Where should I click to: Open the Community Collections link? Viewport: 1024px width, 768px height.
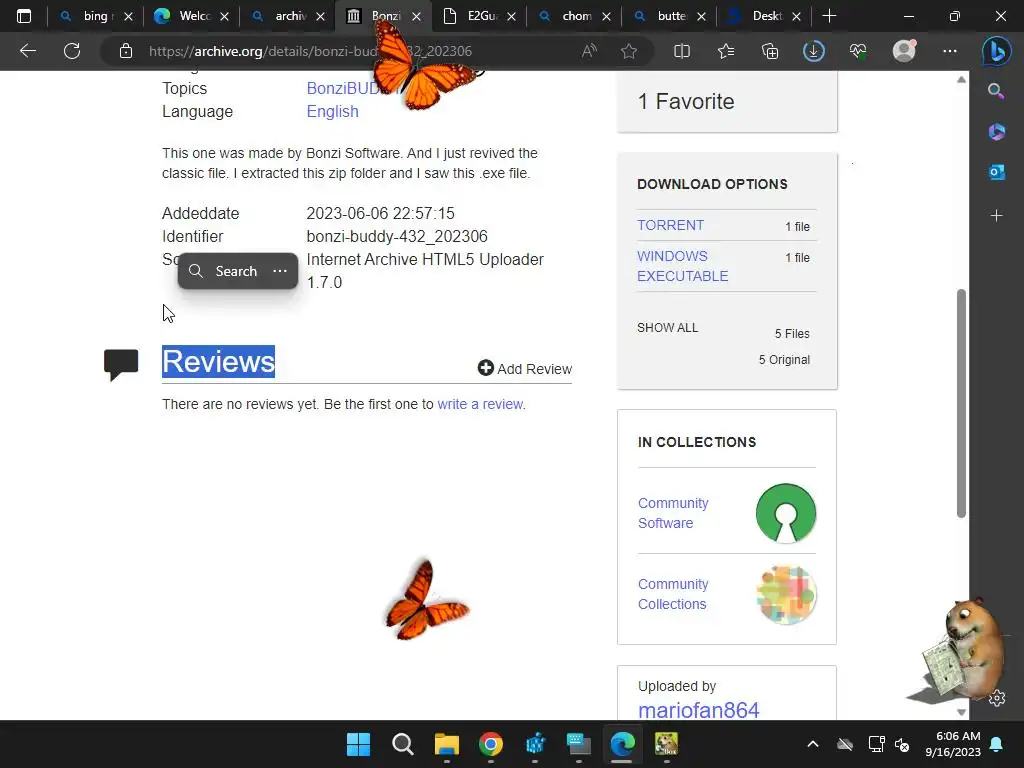point(673,594)
